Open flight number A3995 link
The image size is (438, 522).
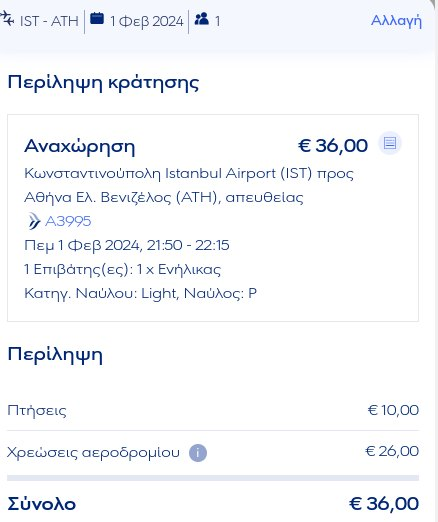68,221
